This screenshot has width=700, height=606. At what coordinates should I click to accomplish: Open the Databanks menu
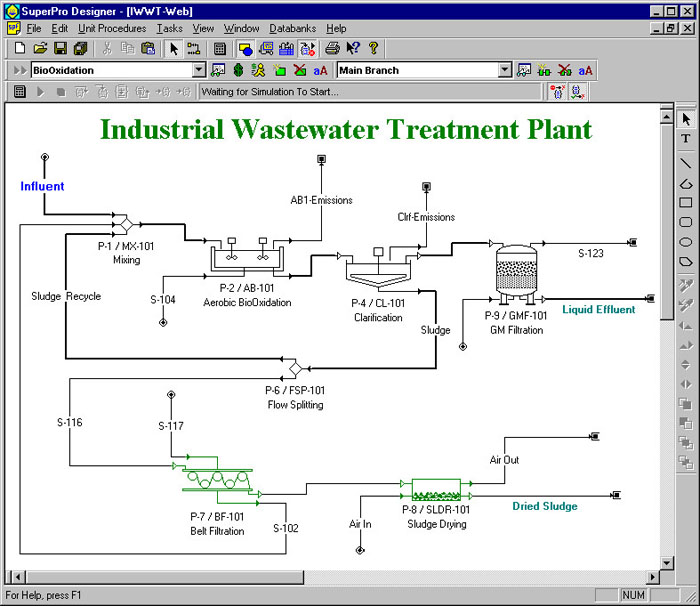[293, 29]
